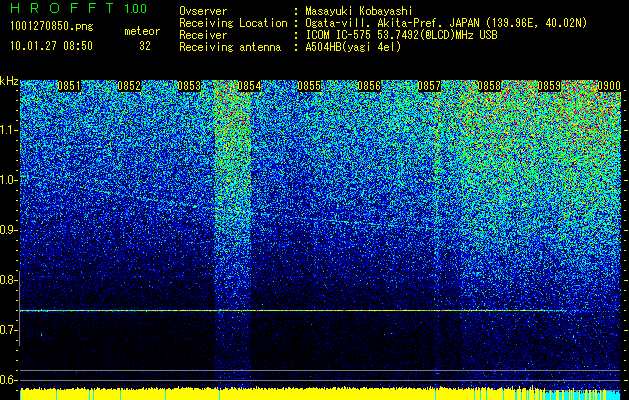Click the 0859 time marker
Screen dimensions: 629x400
tap(549, 86)
